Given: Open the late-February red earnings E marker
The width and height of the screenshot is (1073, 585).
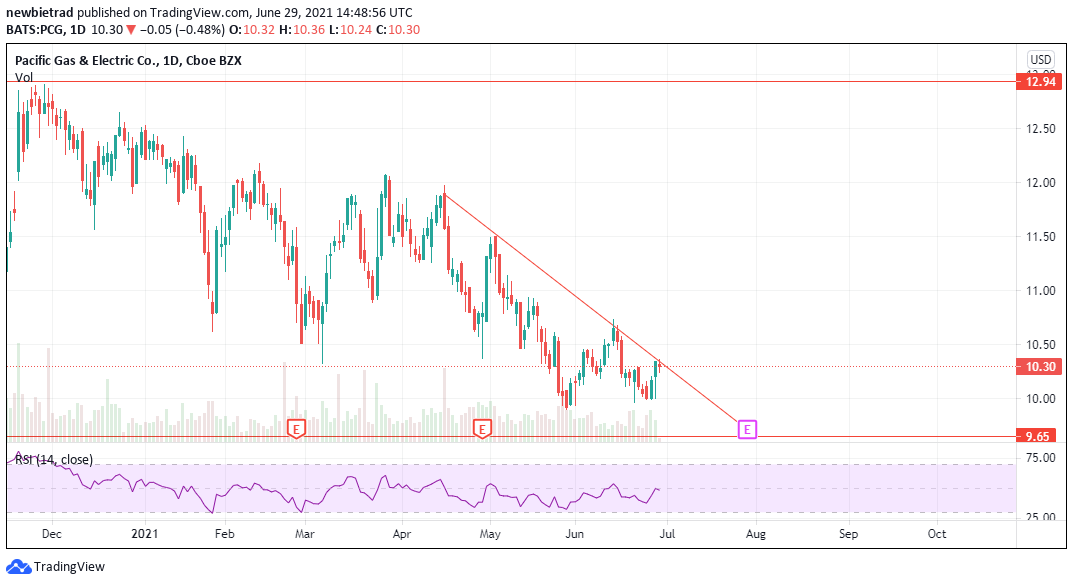Looking at the screenshot, I should pyautogui.click(x=296, y=429).
